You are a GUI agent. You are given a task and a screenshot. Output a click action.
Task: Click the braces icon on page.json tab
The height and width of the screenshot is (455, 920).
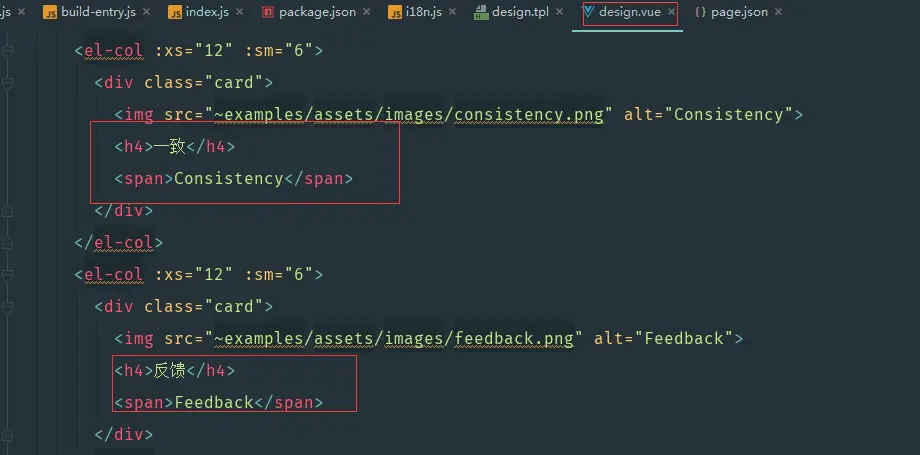pos(701,12)
